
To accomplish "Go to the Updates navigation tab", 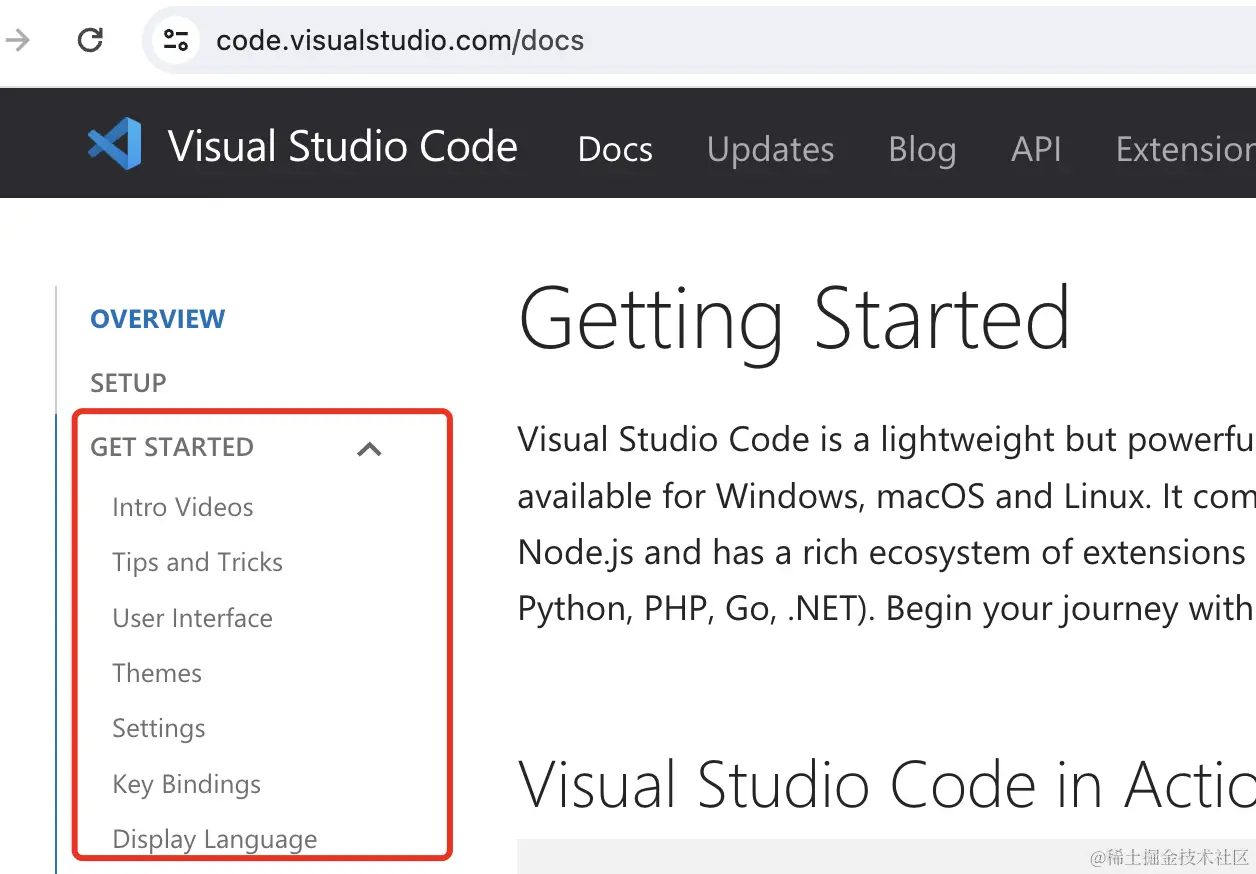I will [x=770, y=149].
